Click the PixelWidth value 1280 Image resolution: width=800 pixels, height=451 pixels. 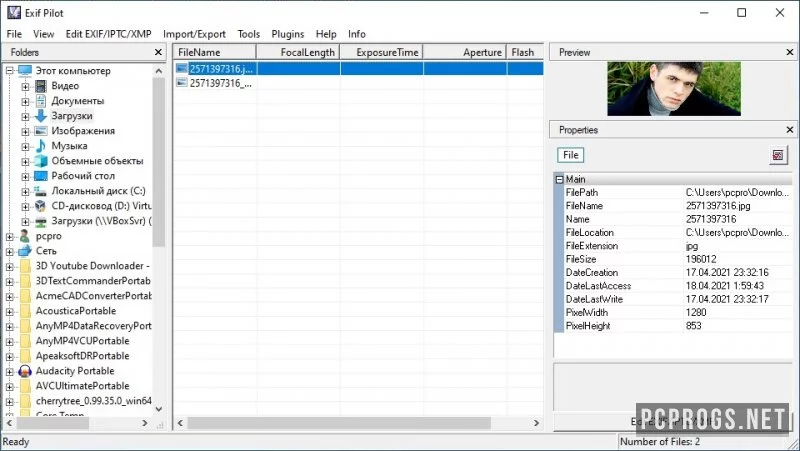696,312
